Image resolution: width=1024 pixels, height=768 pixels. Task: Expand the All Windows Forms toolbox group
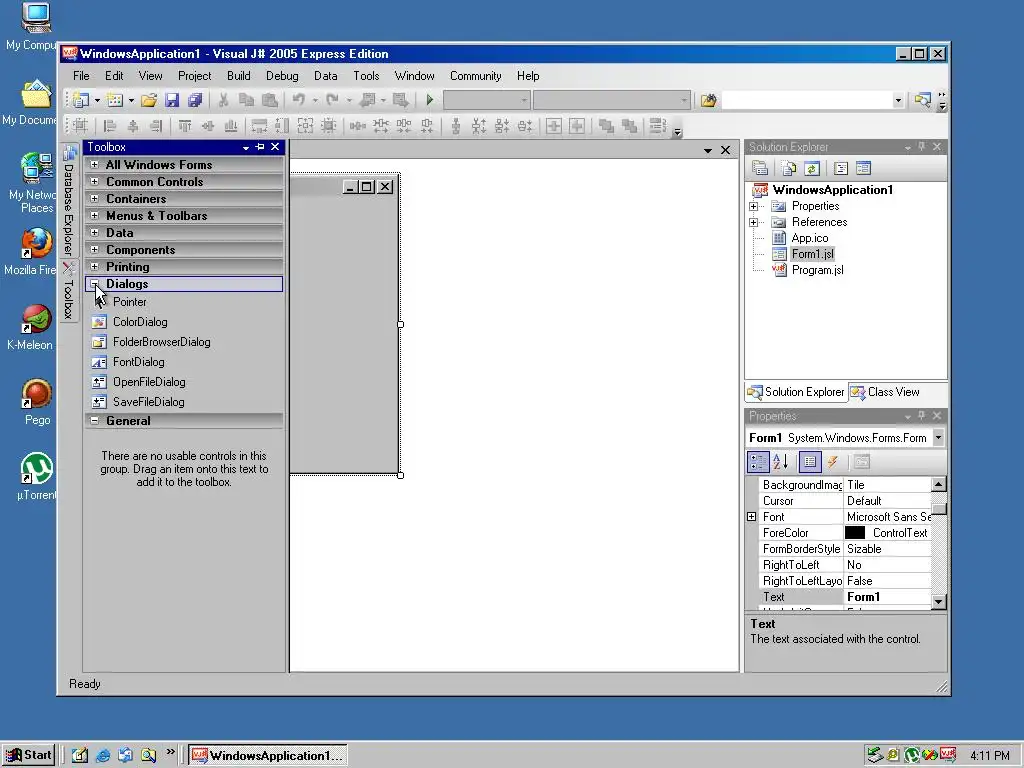(x=95, y=165)
